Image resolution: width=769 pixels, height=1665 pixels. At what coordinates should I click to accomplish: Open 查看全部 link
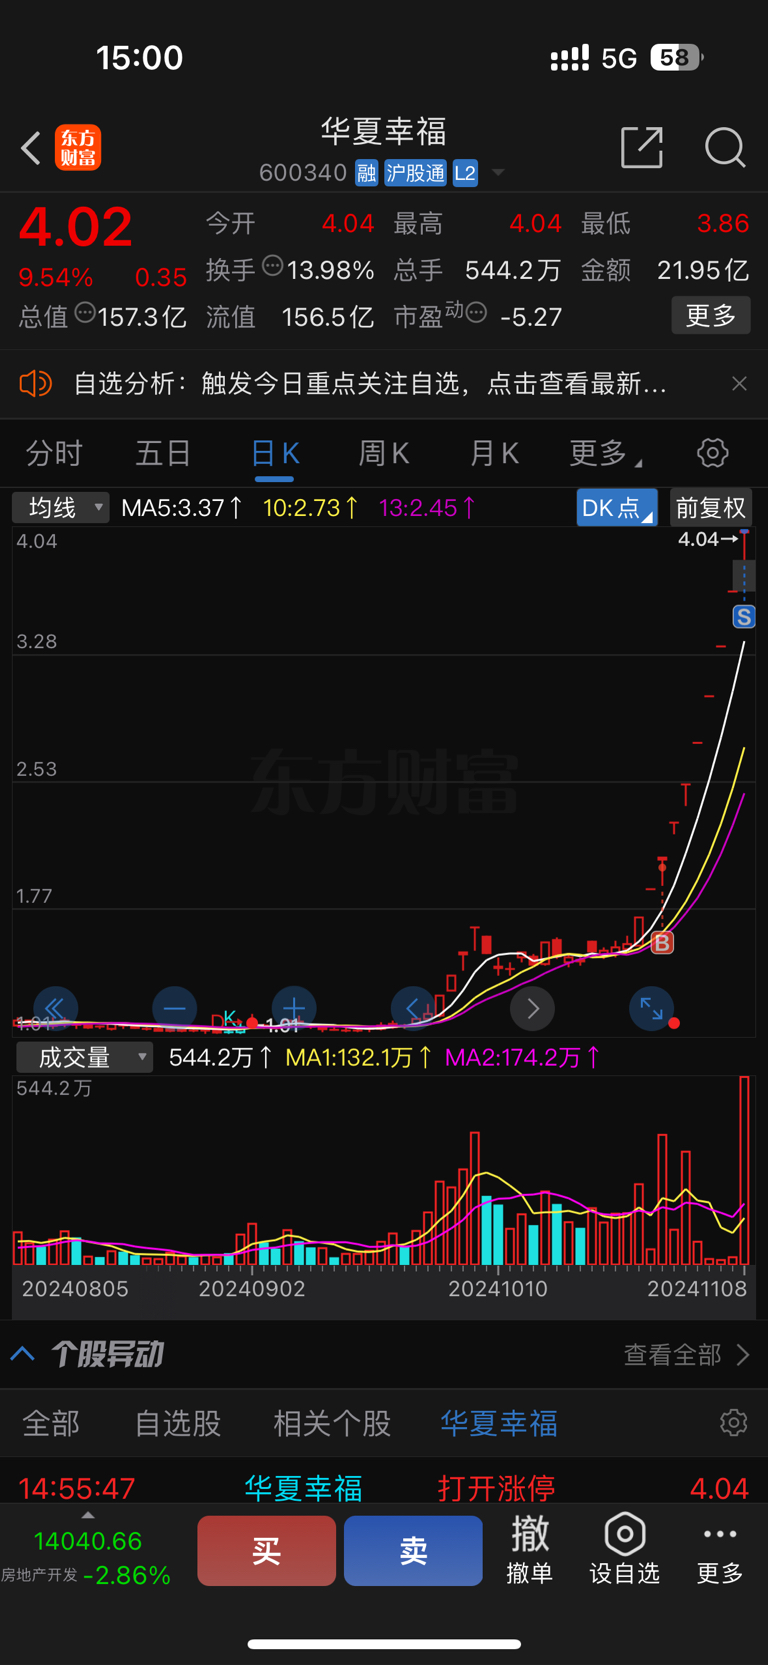coord(686,1355)
